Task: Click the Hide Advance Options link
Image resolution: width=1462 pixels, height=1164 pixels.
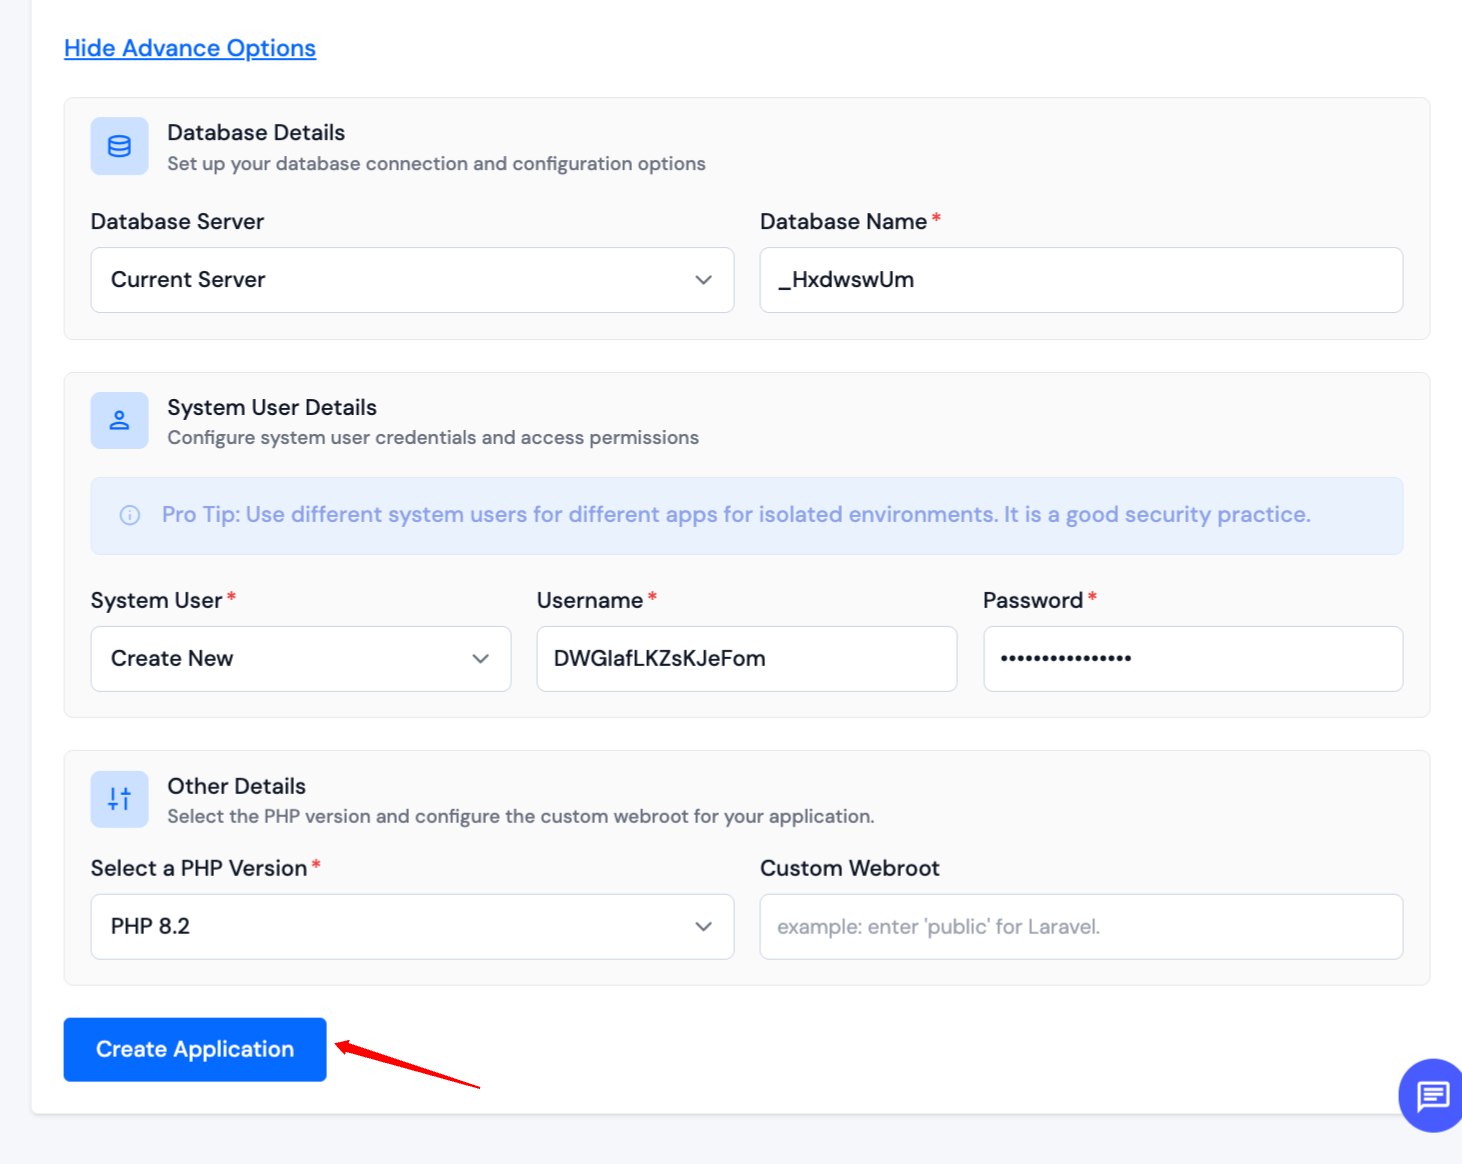Action: pyautogui.click(x=189, y=47)
